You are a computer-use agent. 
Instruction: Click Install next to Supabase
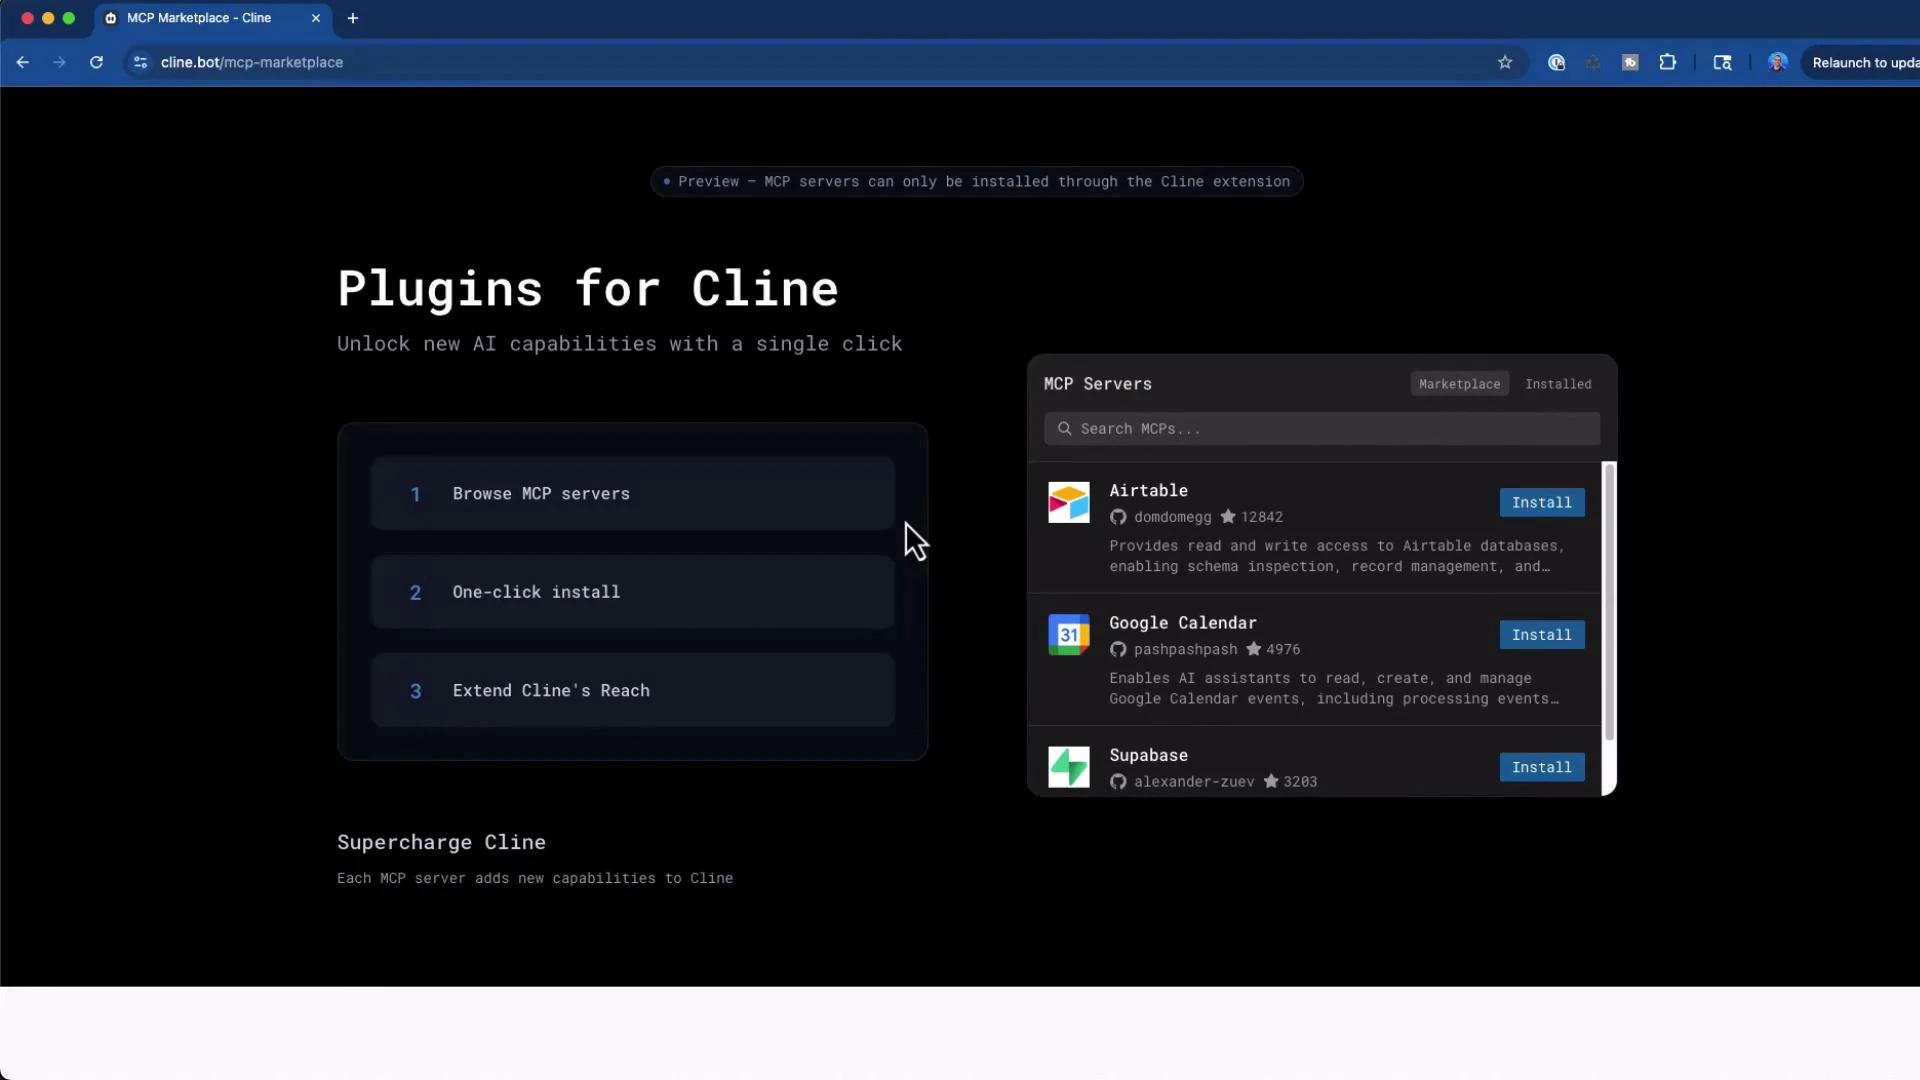[x=1541, y=767]
